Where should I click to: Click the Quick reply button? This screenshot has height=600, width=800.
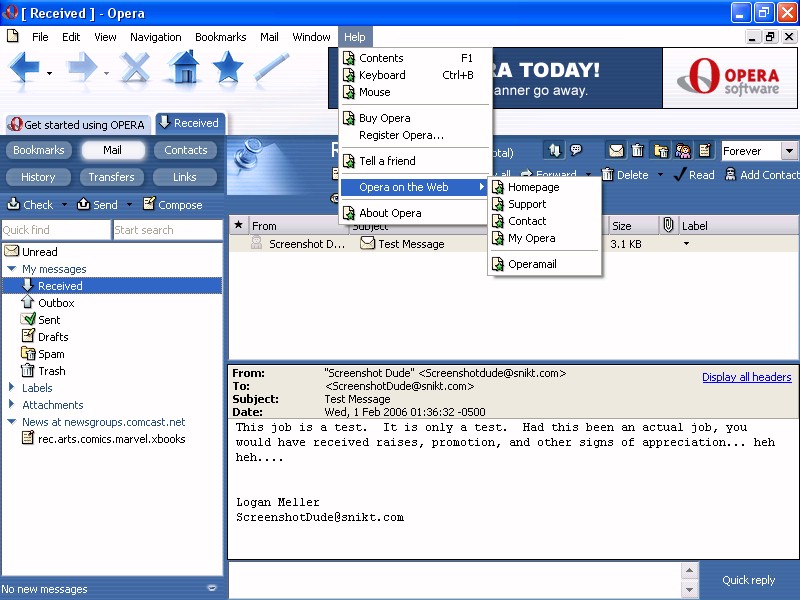(x=748, y=580)
